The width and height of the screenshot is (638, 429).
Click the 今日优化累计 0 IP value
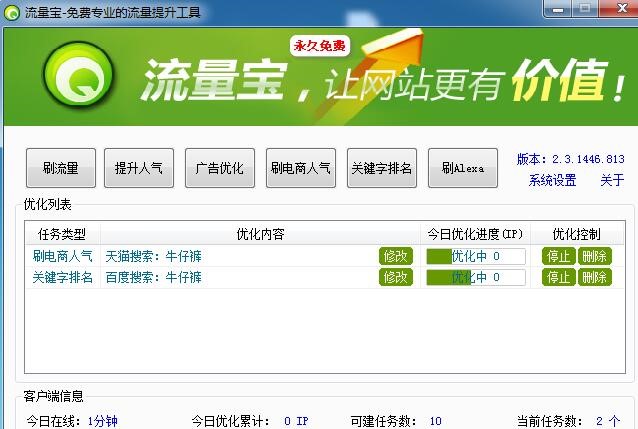pos(296,421)
